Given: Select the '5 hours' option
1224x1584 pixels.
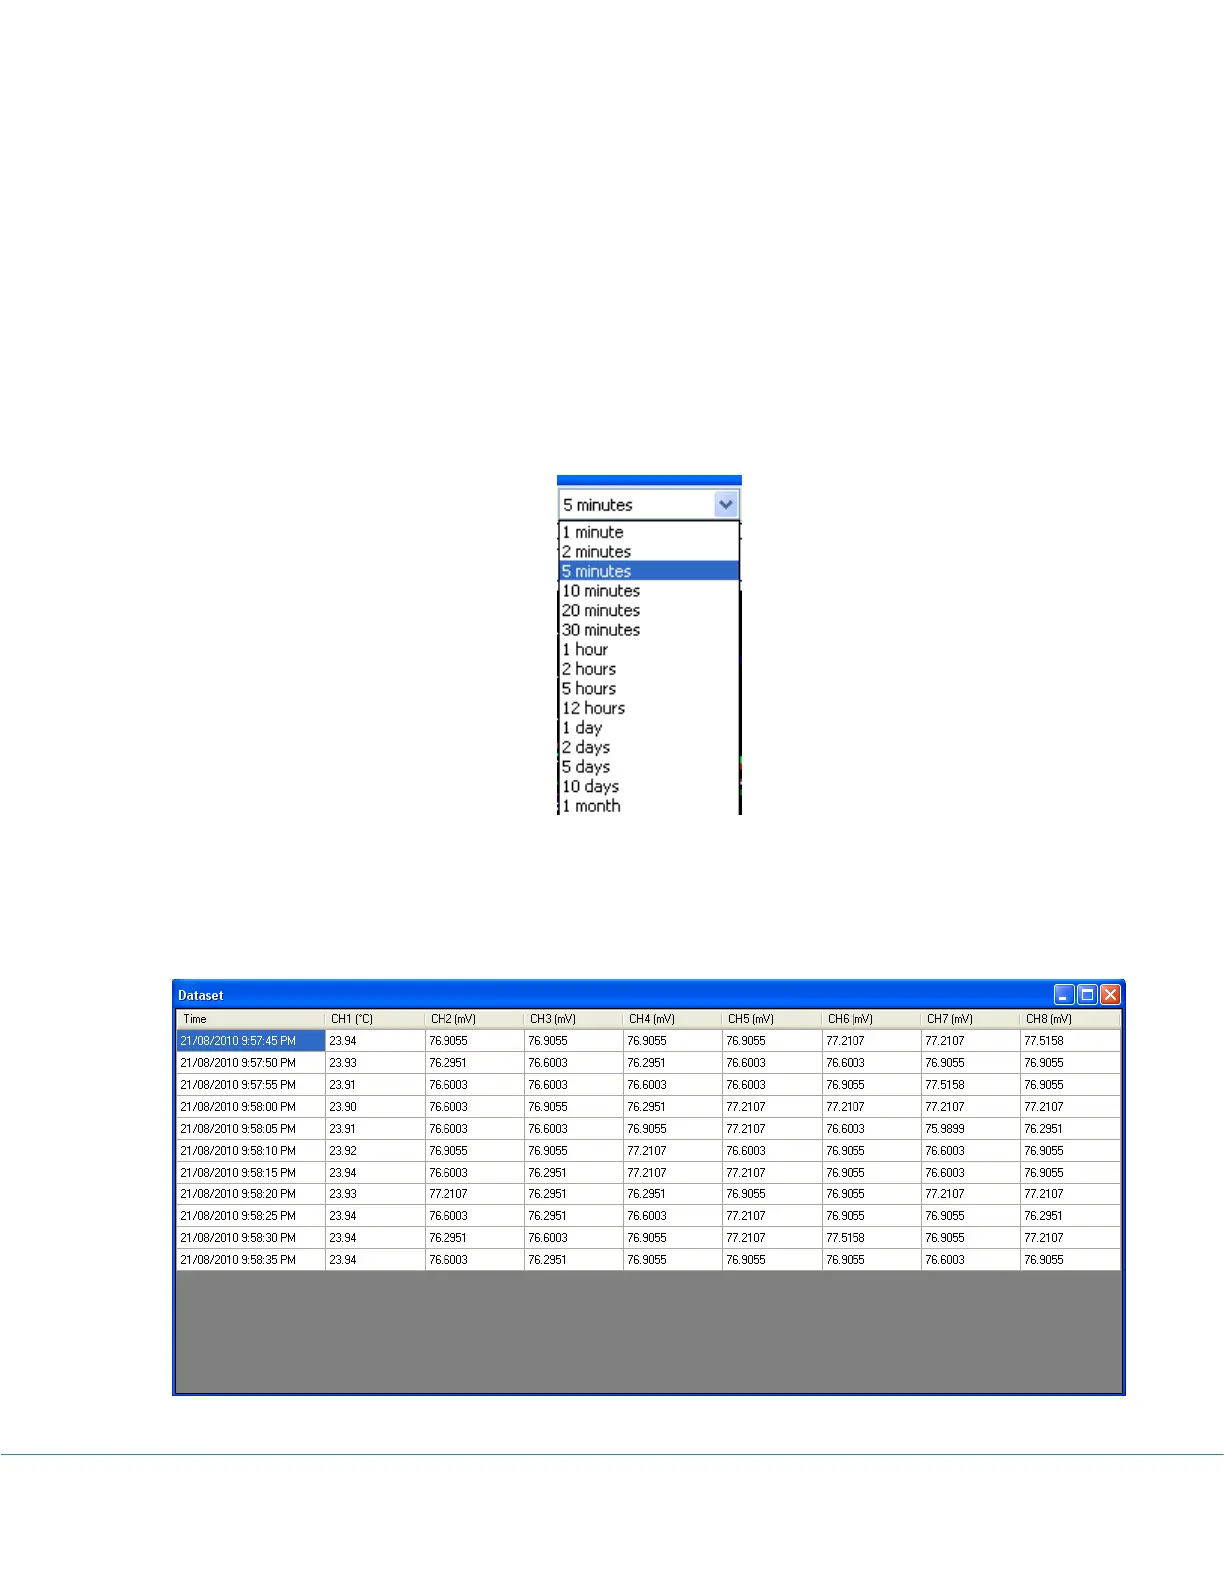Looking at the screenshot, I should (x=648, y=688).
